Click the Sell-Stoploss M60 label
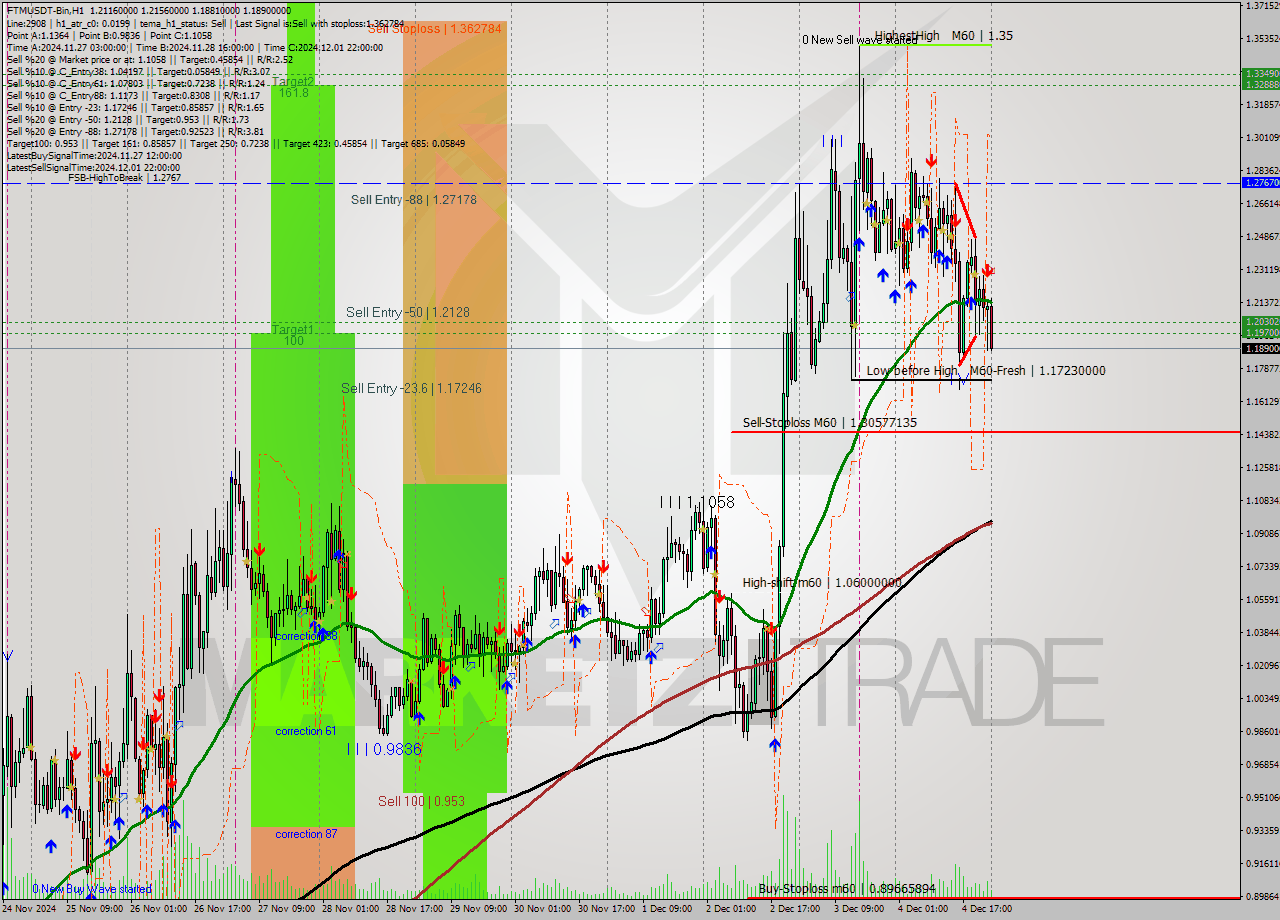 (x=829, y=423)
